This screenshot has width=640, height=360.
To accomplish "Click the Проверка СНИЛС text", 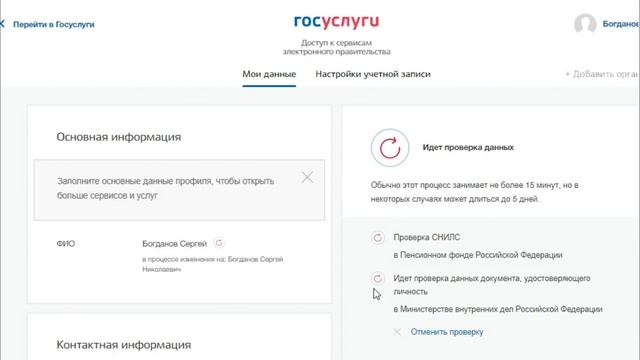I will 427,237.
